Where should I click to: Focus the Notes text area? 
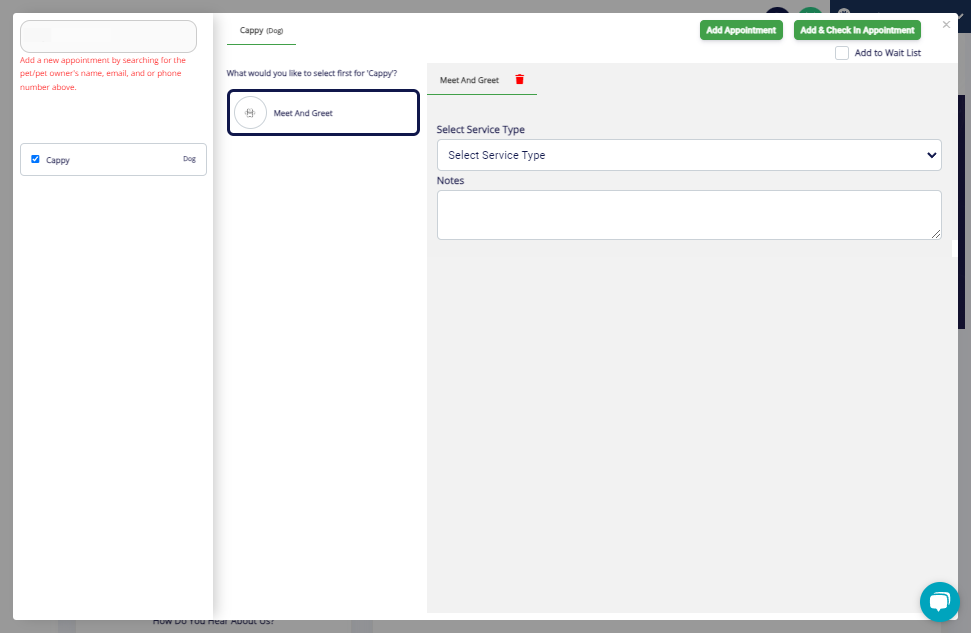[x=689, y=215]
